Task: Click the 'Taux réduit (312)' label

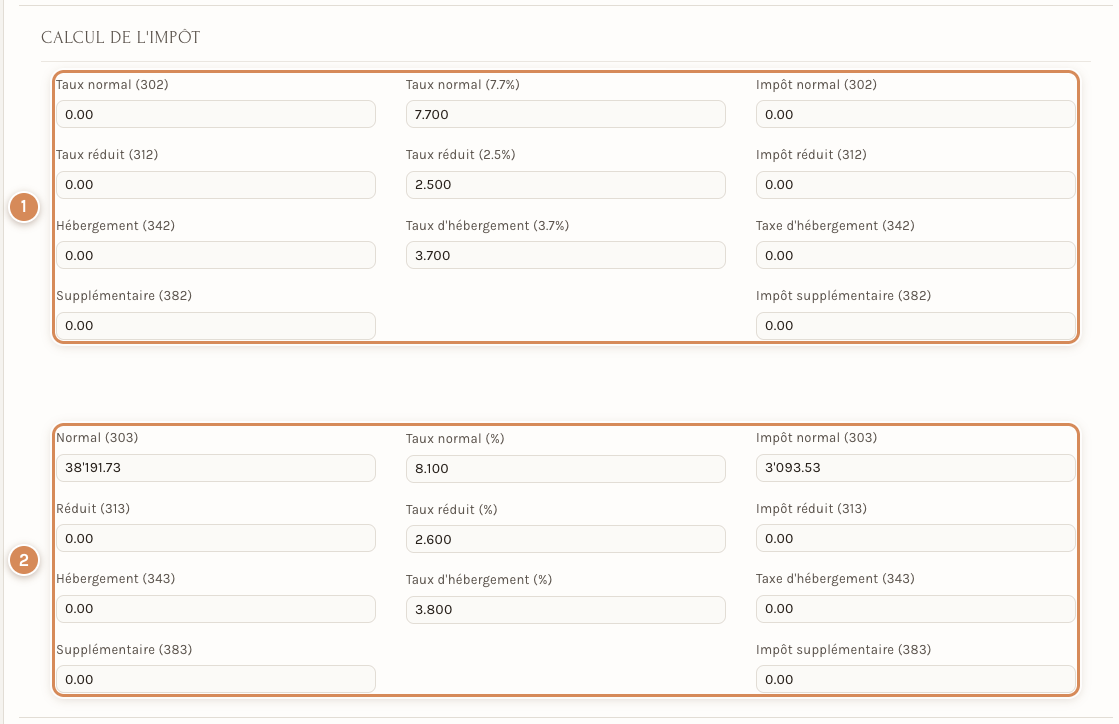Action: coord(107,155)
